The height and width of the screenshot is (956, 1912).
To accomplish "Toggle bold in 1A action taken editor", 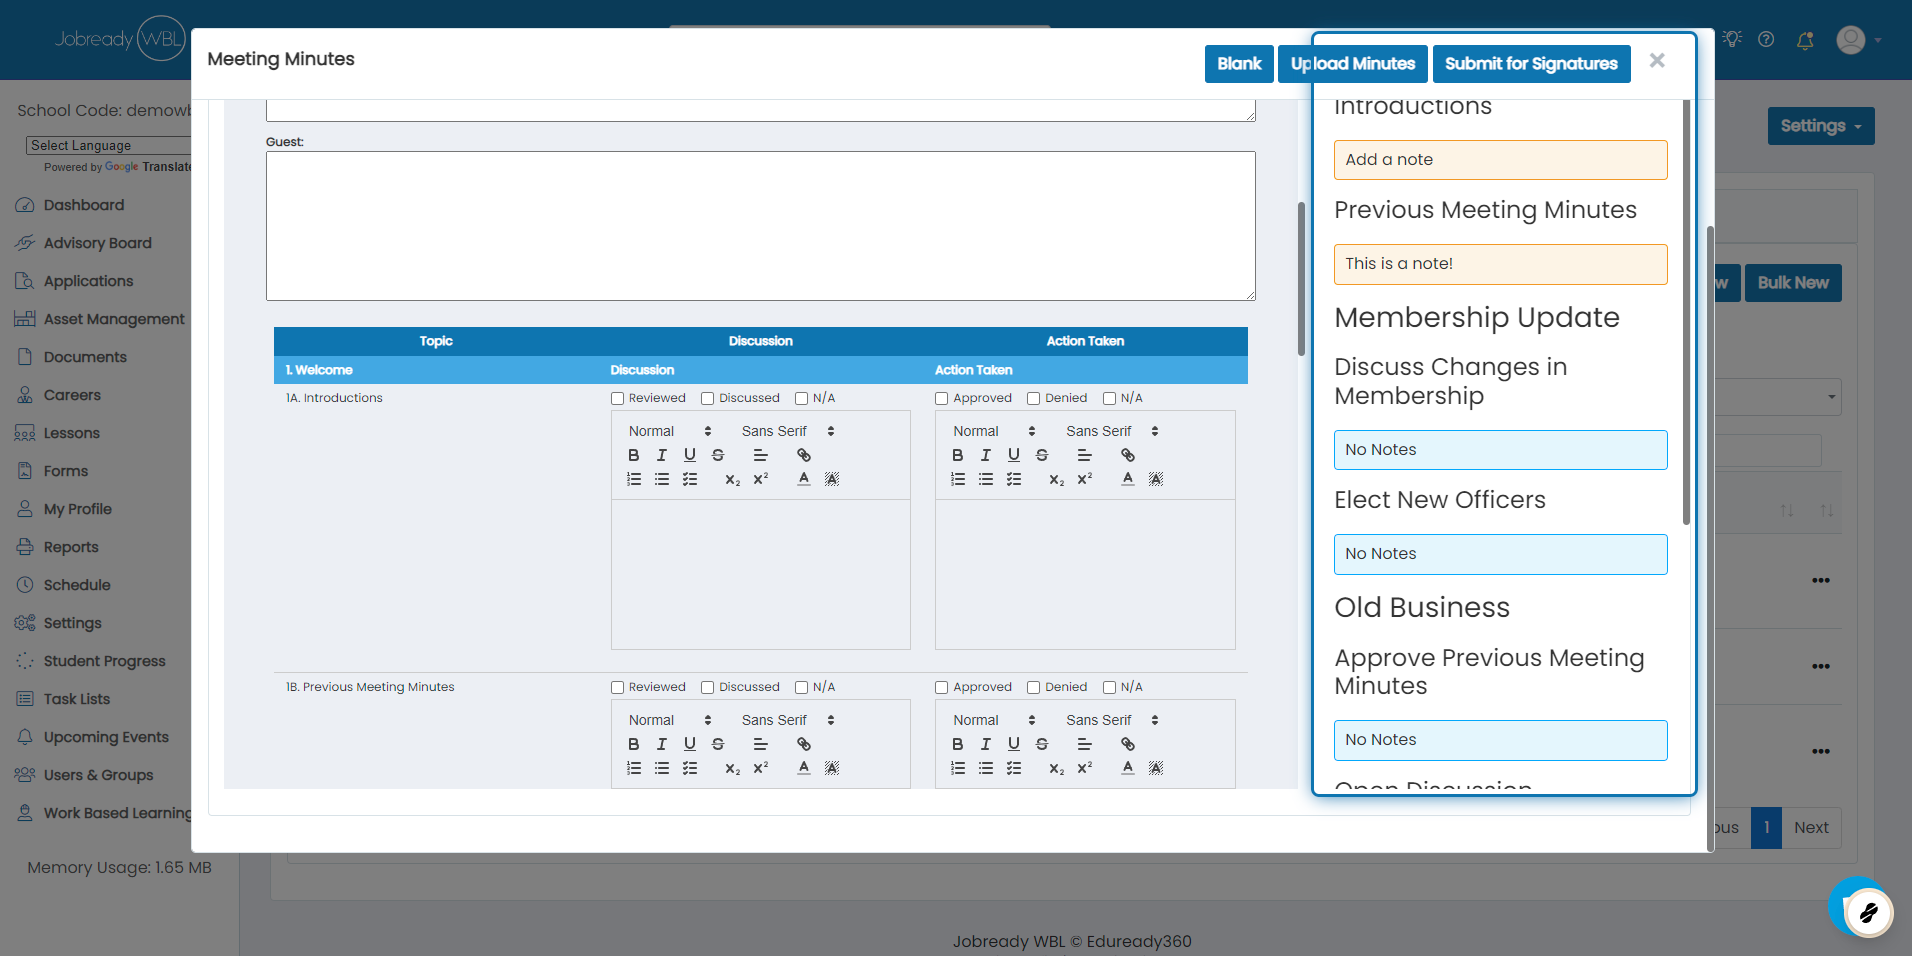I will pyautogui.click(x=957, y=455).
